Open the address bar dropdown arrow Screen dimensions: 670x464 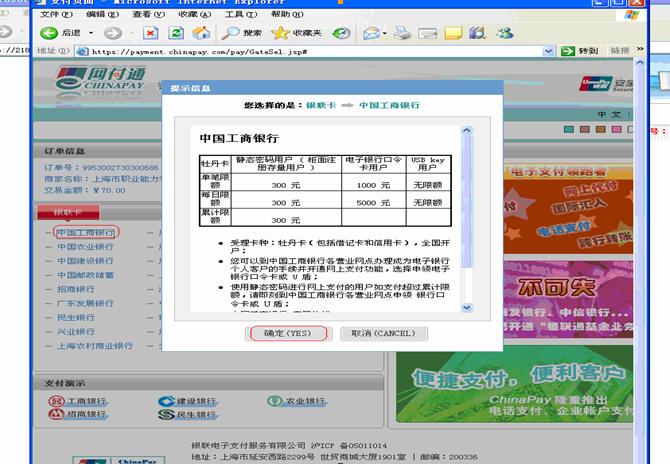(x=548, y=51)
